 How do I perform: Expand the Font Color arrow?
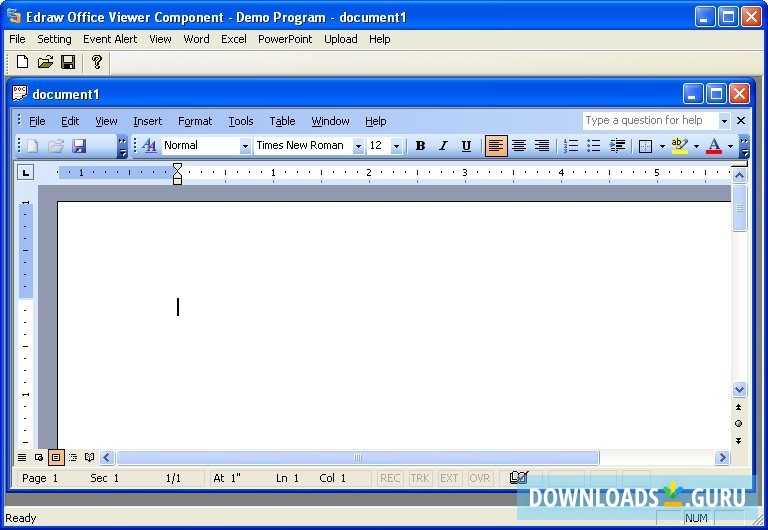pyautogui.click(x=730, y=146)
